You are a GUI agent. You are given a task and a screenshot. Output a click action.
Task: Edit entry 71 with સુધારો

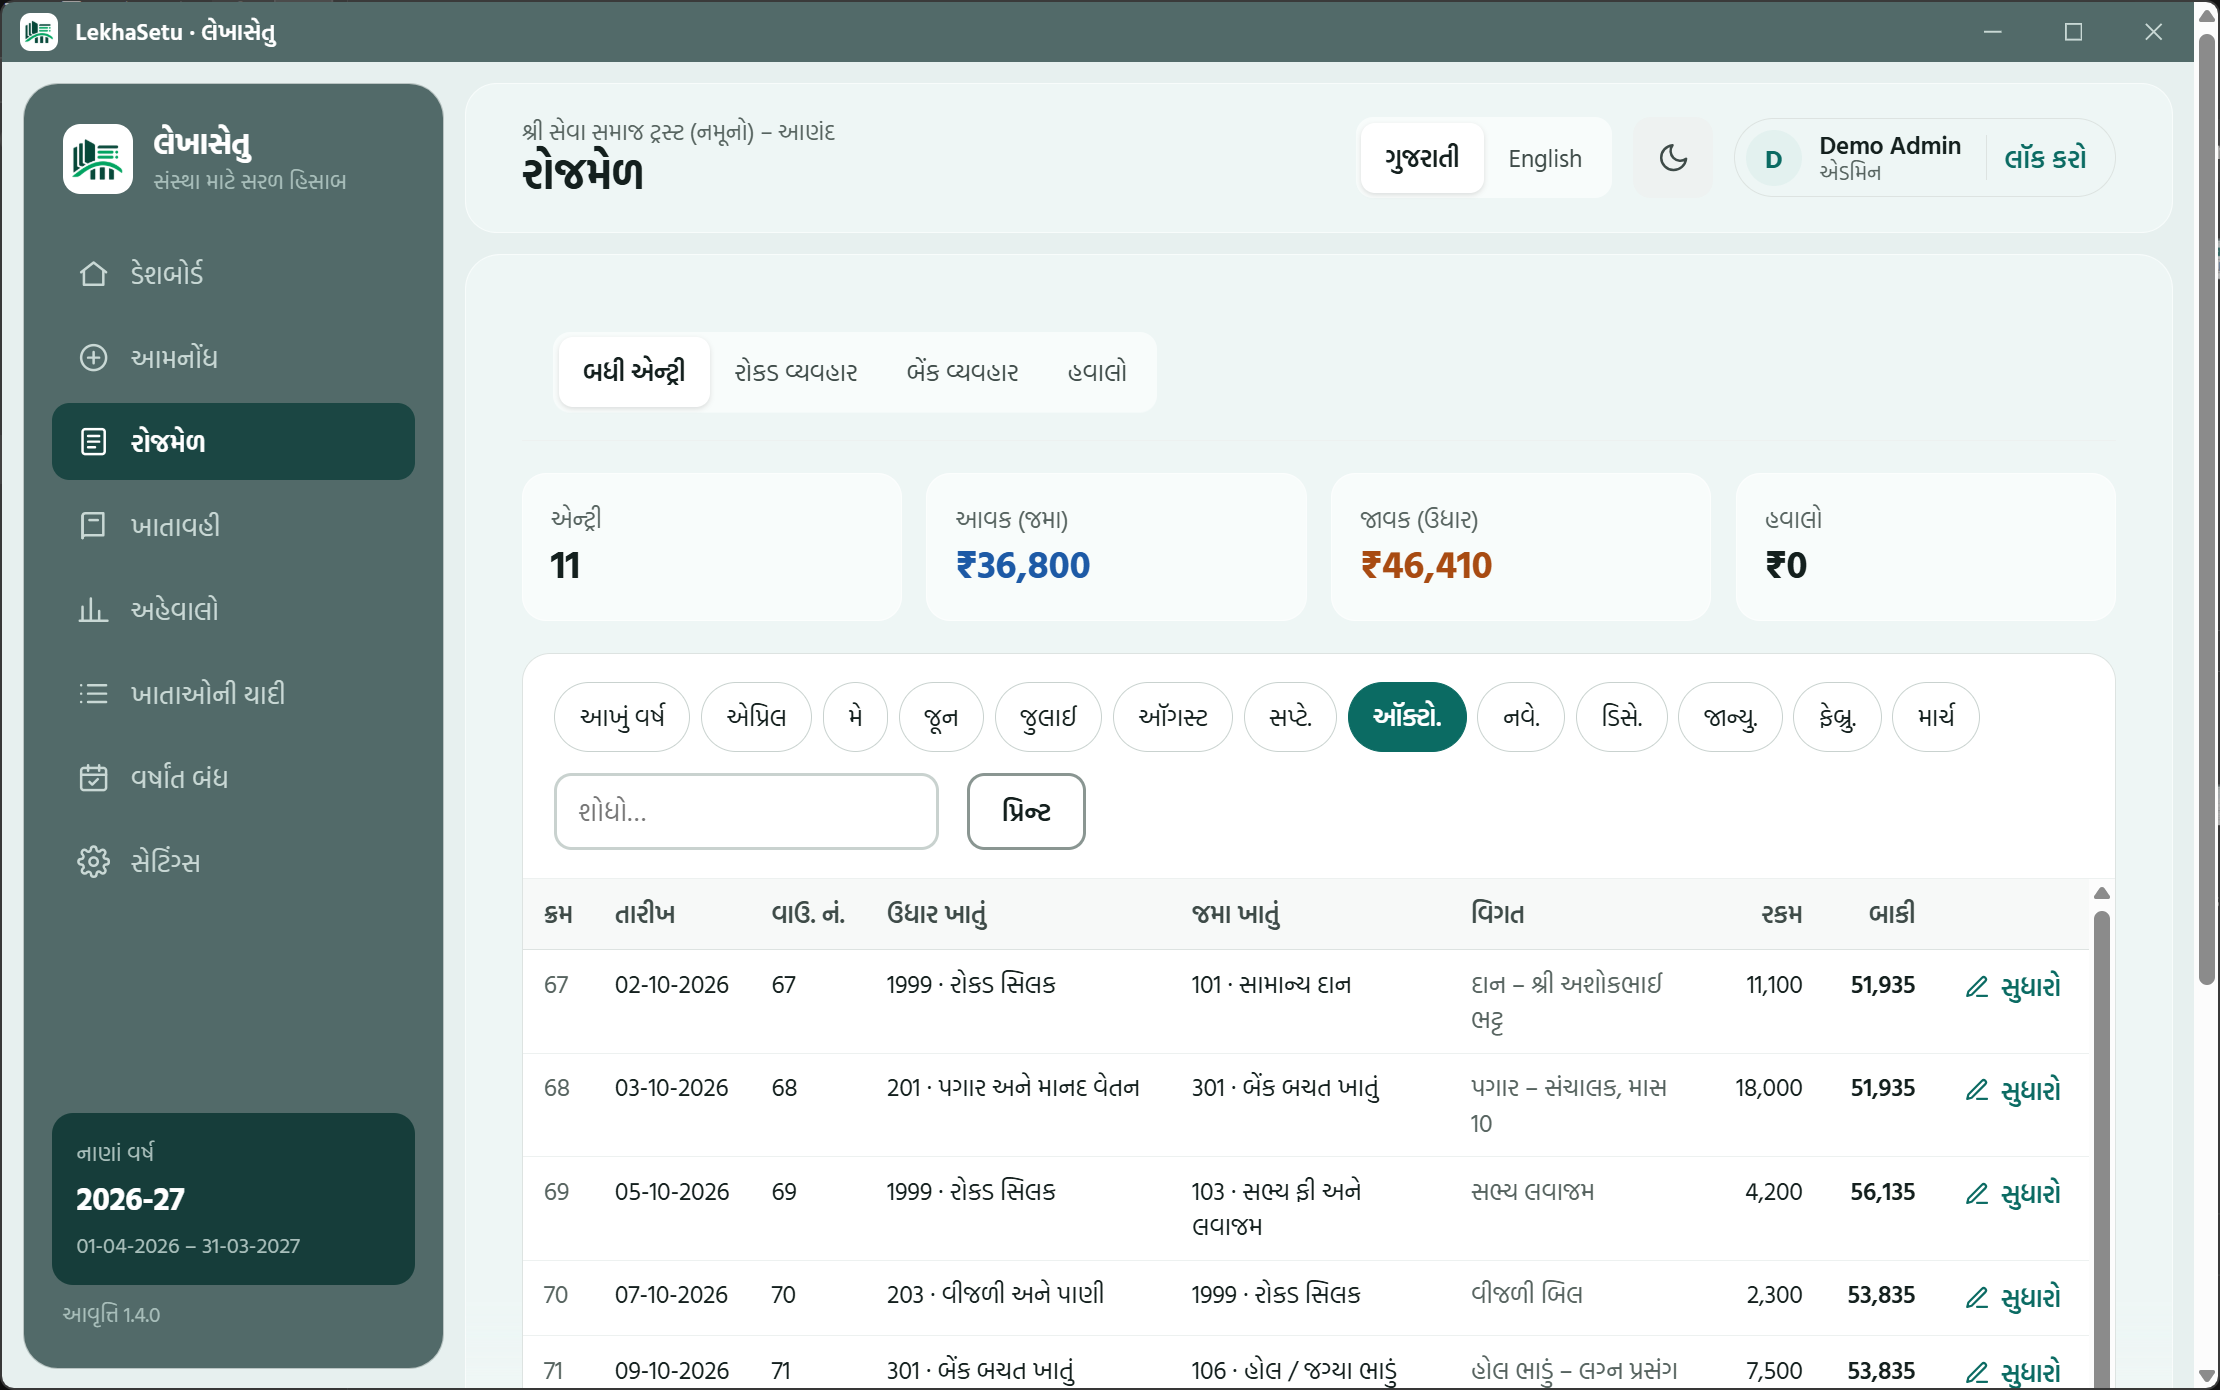(2013, 1373)
